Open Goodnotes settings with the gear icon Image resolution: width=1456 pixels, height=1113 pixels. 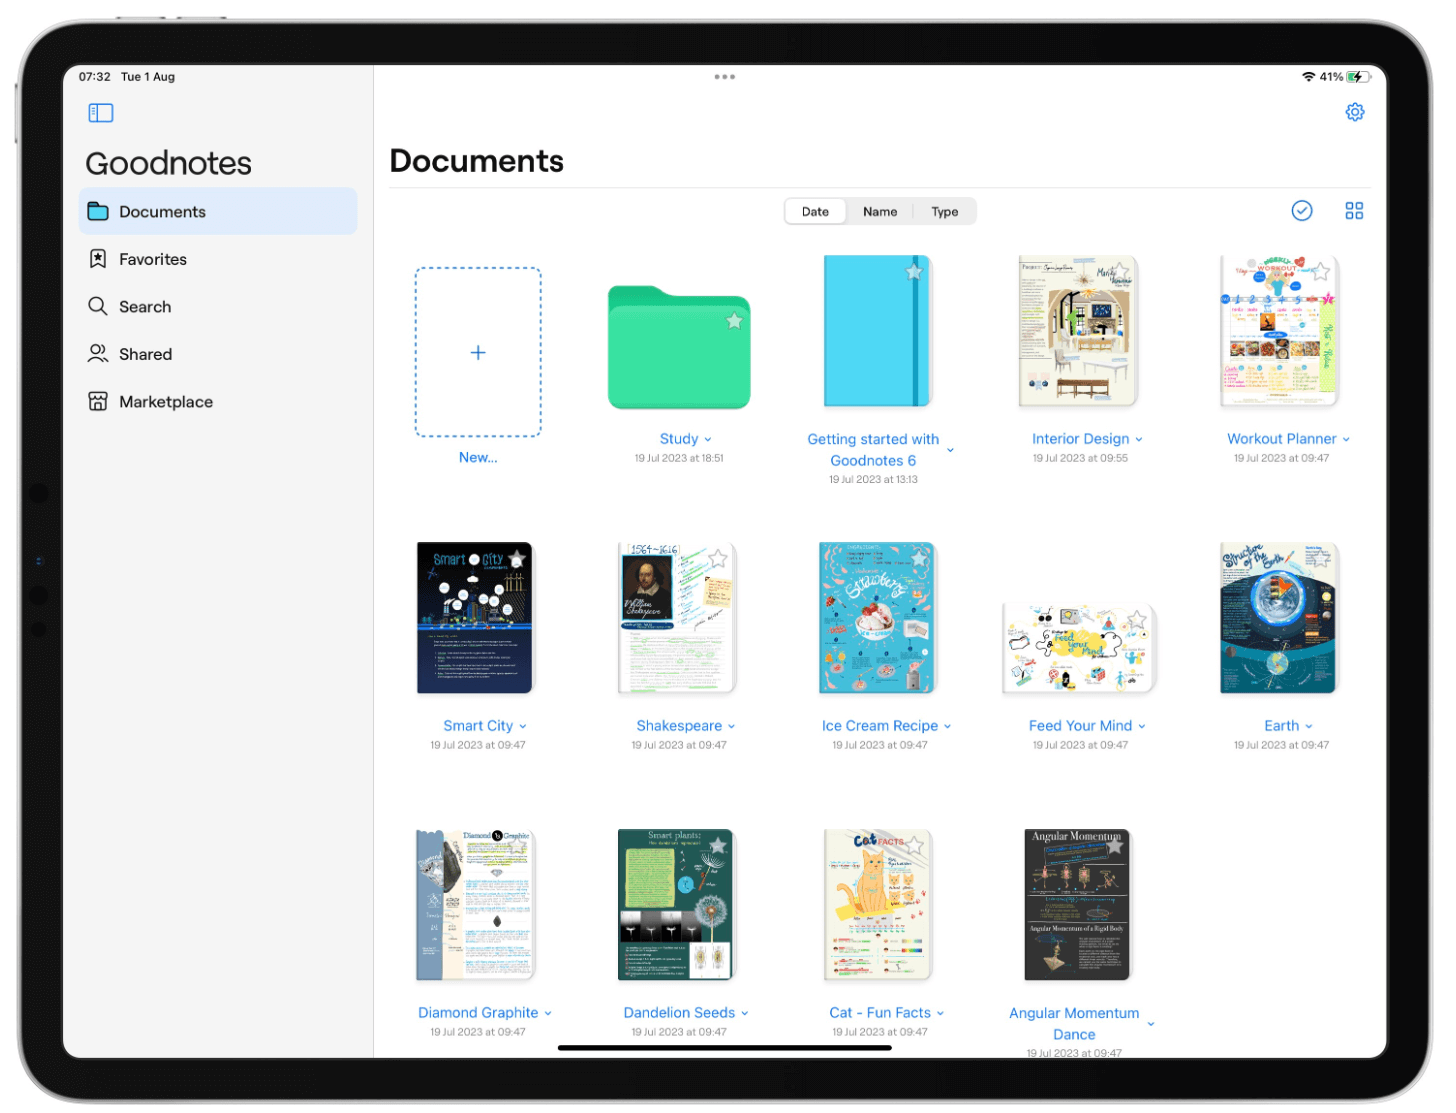pyautogui.click(x=1355, y=112)
